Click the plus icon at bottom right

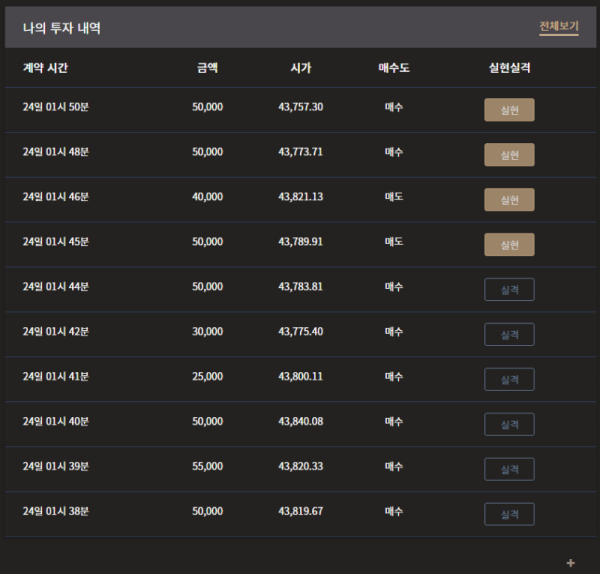[x=571, y=563]
